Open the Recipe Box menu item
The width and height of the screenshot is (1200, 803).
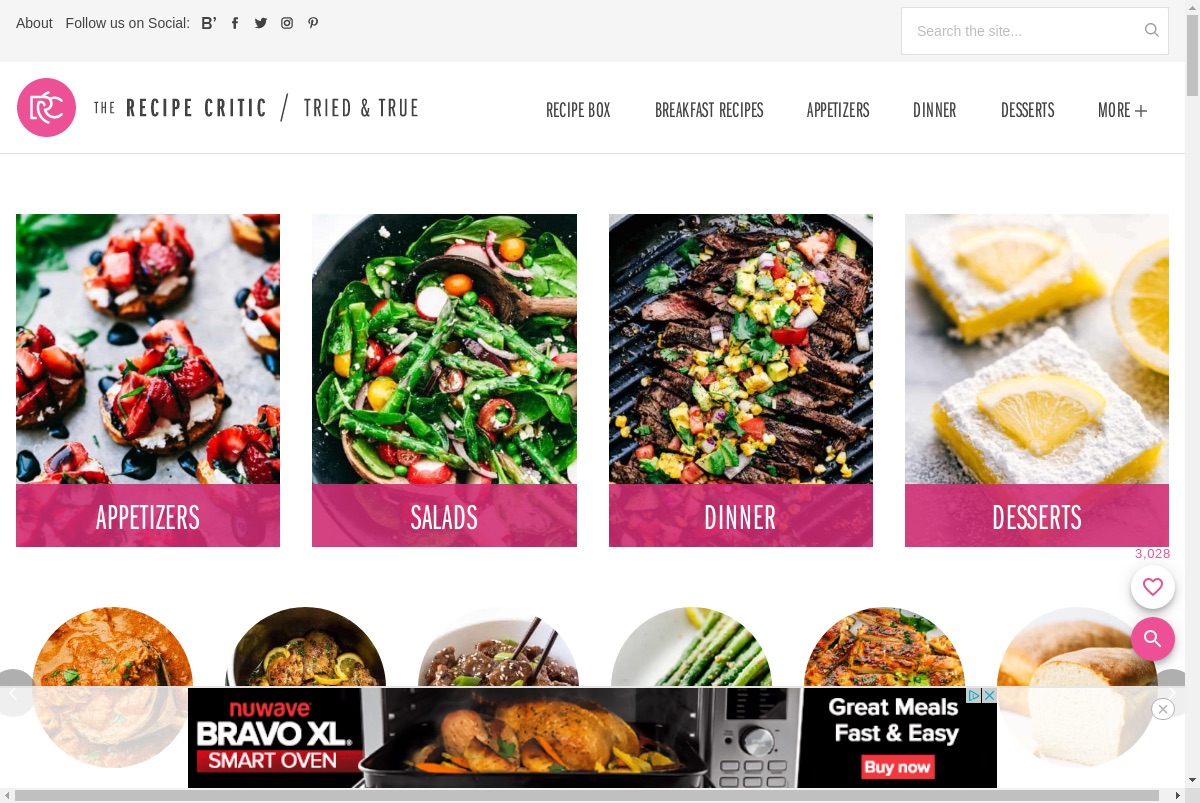578,110
